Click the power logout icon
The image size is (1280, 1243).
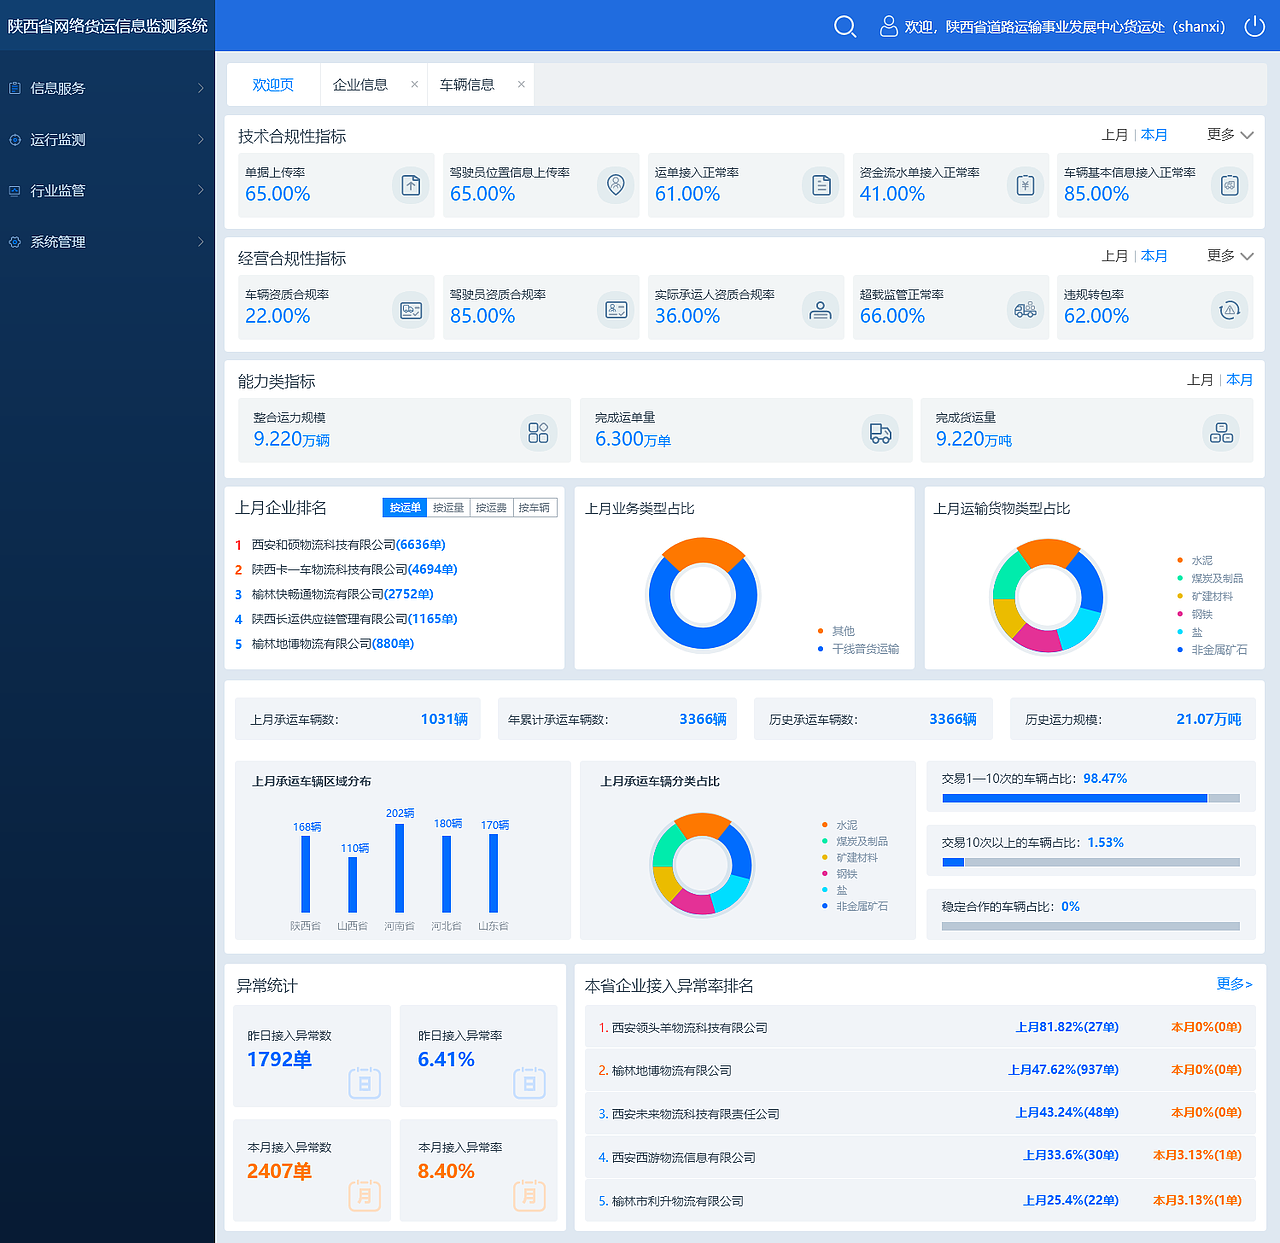pyautogui.click(x=1254, y=26)
